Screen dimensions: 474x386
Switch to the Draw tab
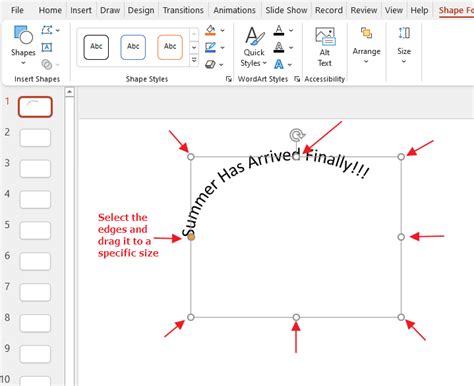click(110, 10)
